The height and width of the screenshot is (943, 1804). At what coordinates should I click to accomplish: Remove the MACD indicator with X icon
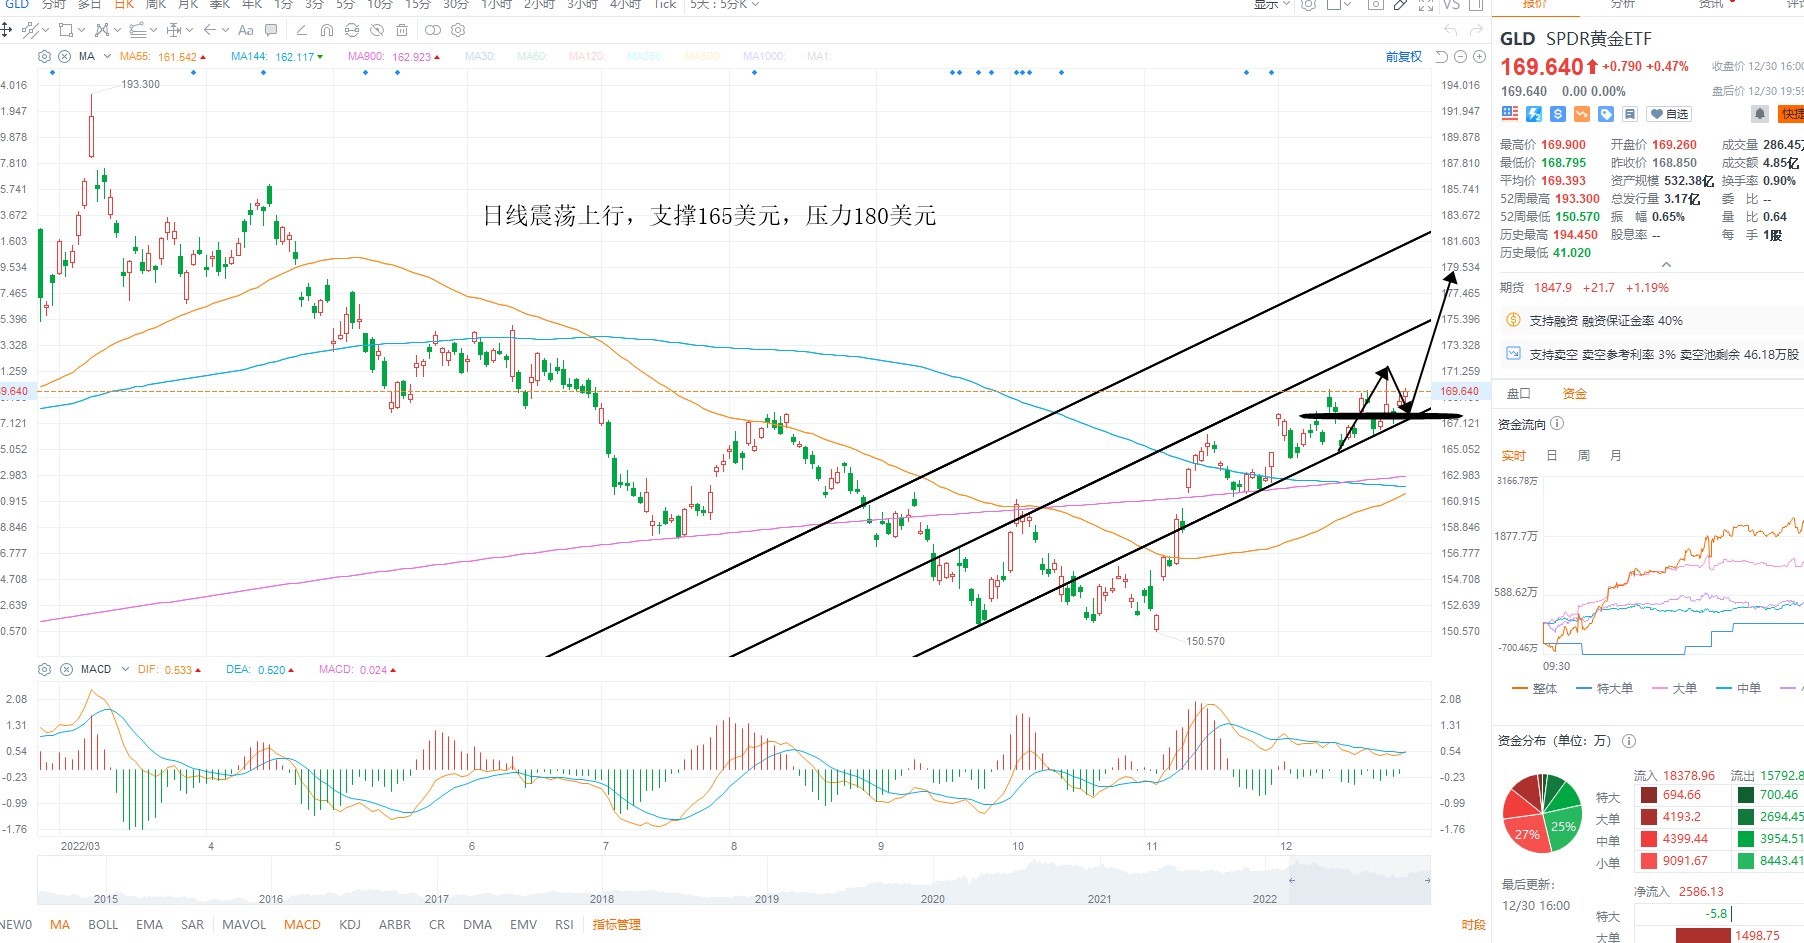click(66, 669)
